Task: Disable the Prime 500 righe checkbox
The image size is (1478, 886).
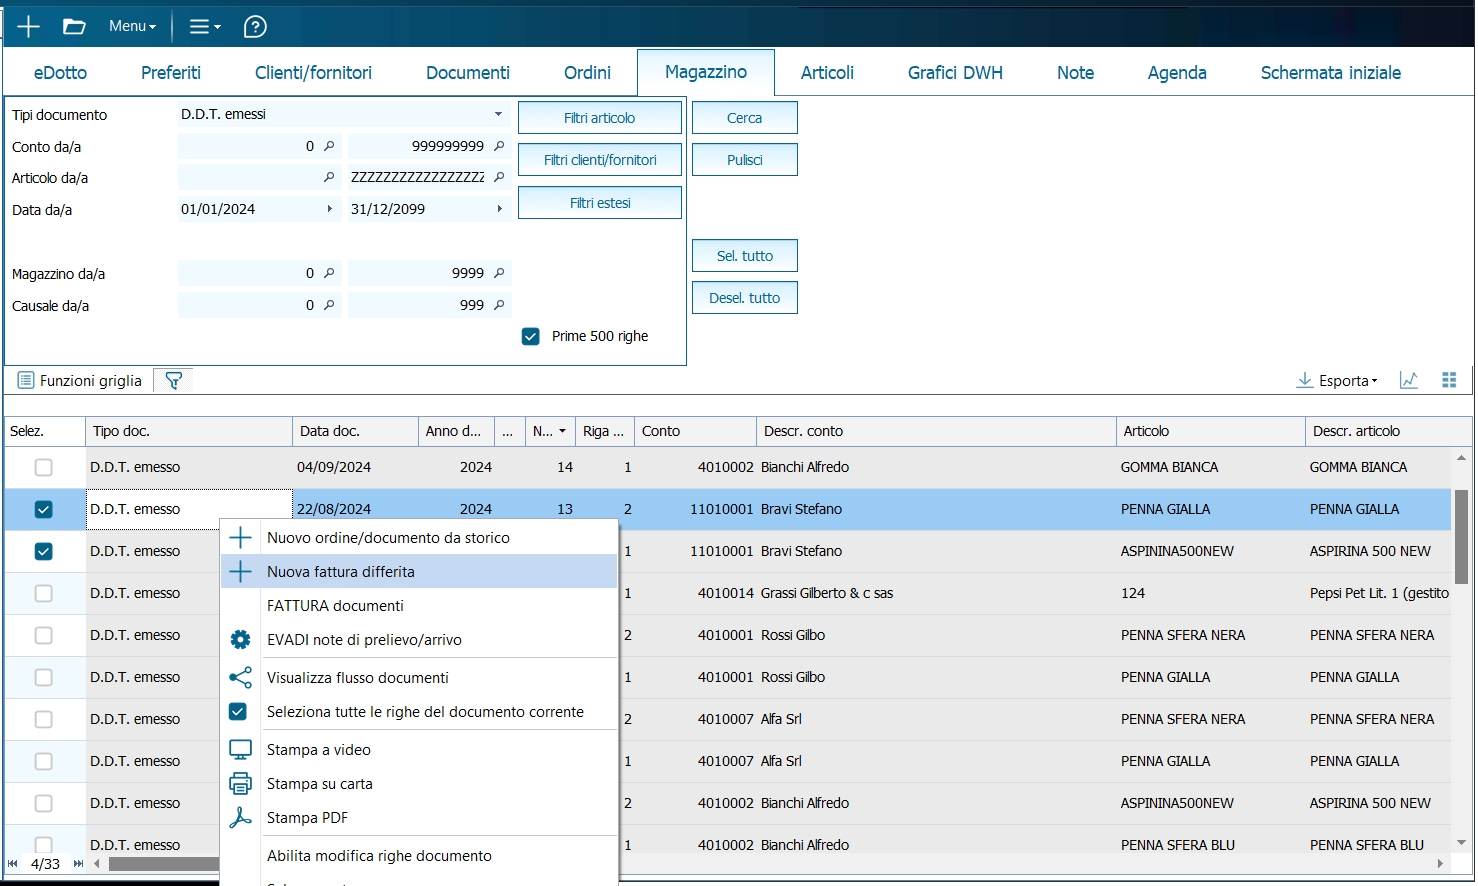Action: pyautogui.click(x=531, y=337)
